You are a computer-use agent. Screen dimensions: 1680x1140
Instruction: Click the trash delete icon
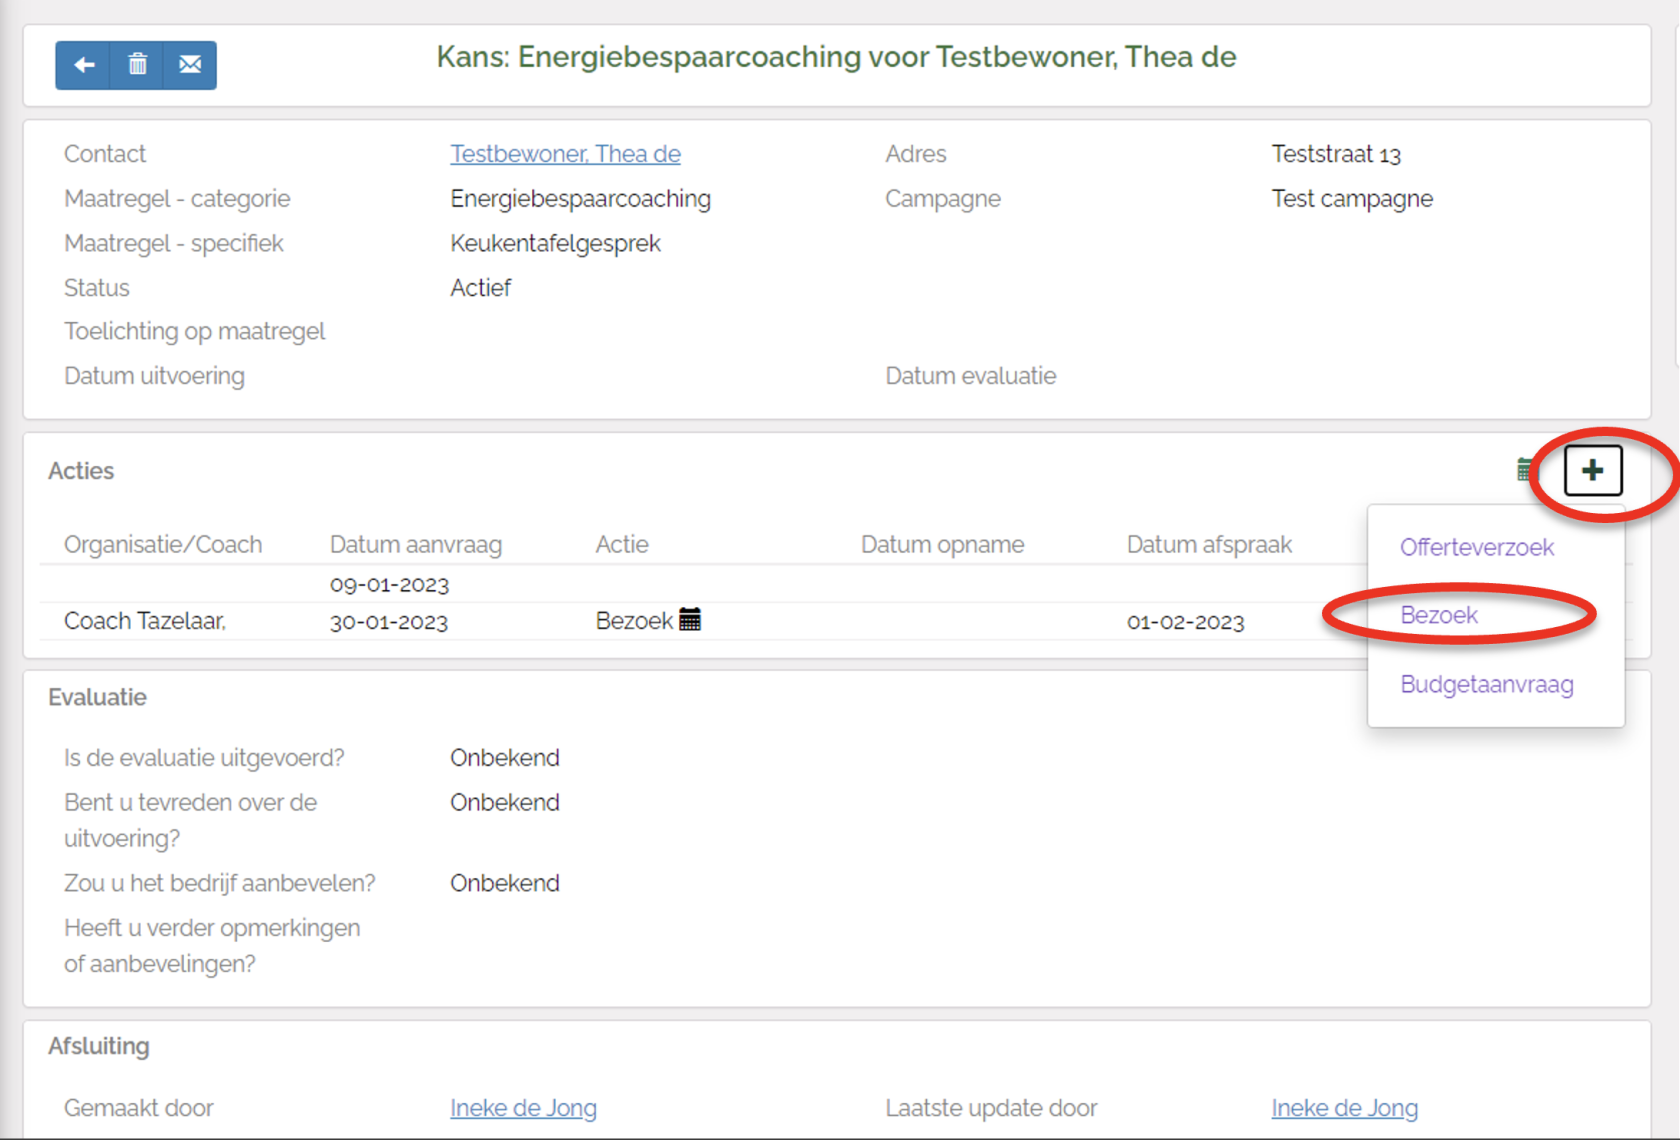[x=137, y=65]
